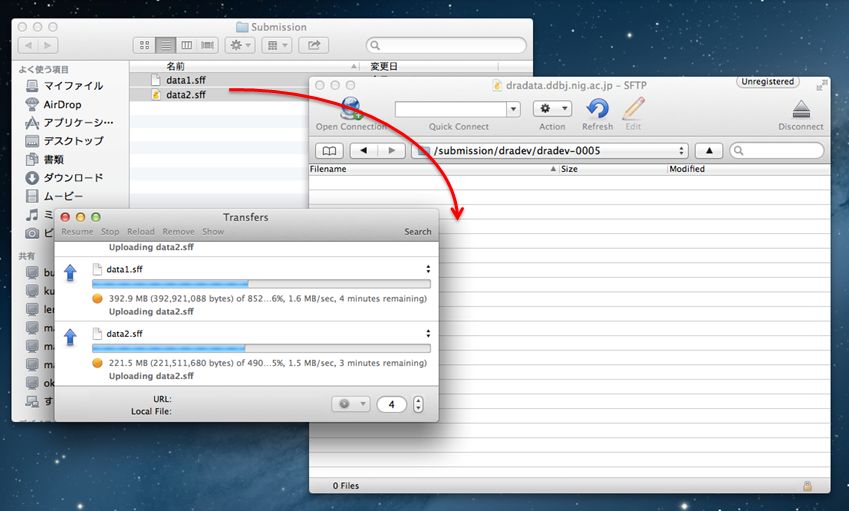Viewport: 849px width, 511px height.
Task: Adjust the concurrent transfers stepper
Action: click(418, 404)
